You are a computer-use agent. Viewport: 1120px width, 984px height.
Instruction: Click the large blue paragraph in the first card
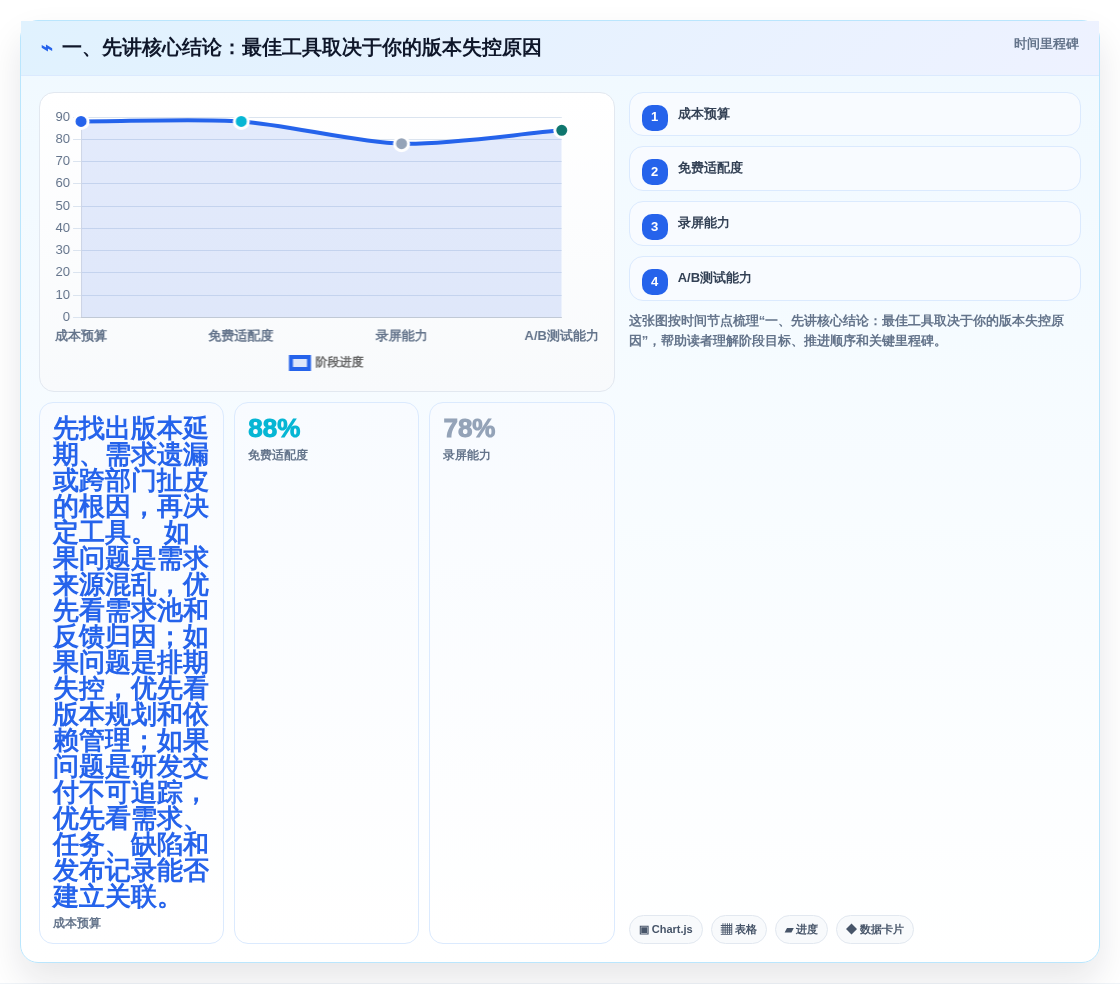coord(131,662)
